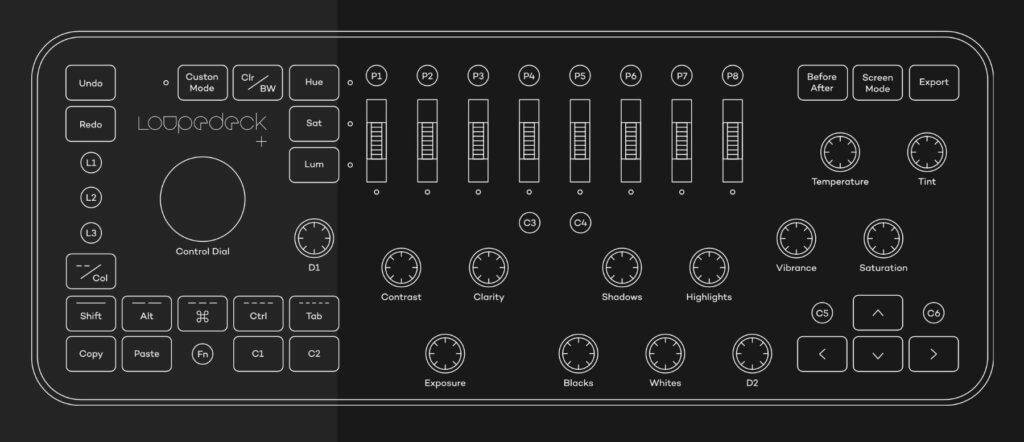Viewport: 1024px width, 442px height.
Task: Click the Exposure dial knob
Action: 444,354
